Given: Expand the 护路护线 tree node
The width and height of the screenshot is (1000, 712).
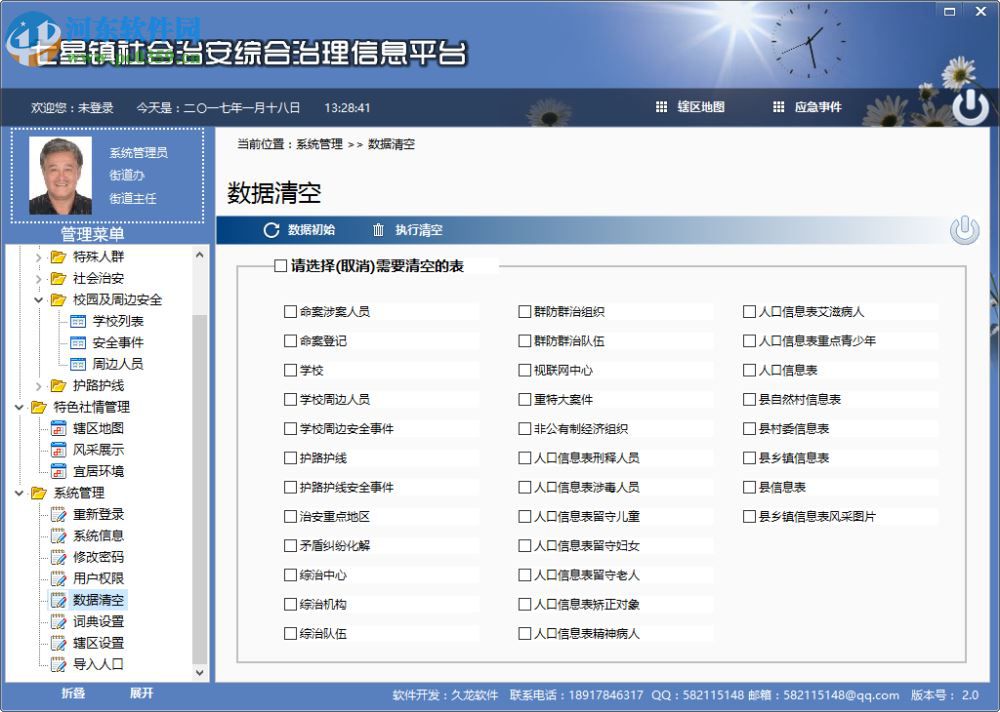Looking at the screenshot, I should point(40,385).
